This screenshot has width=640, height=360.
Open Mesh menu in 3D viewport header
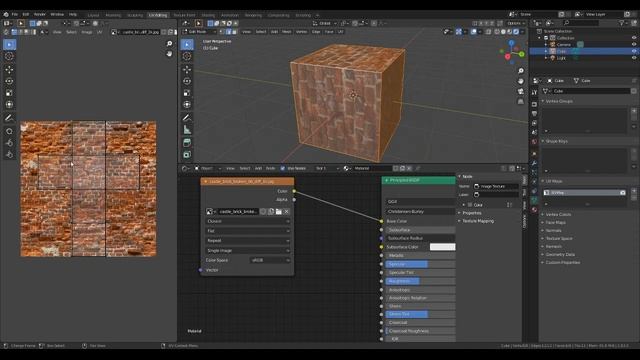287,31
